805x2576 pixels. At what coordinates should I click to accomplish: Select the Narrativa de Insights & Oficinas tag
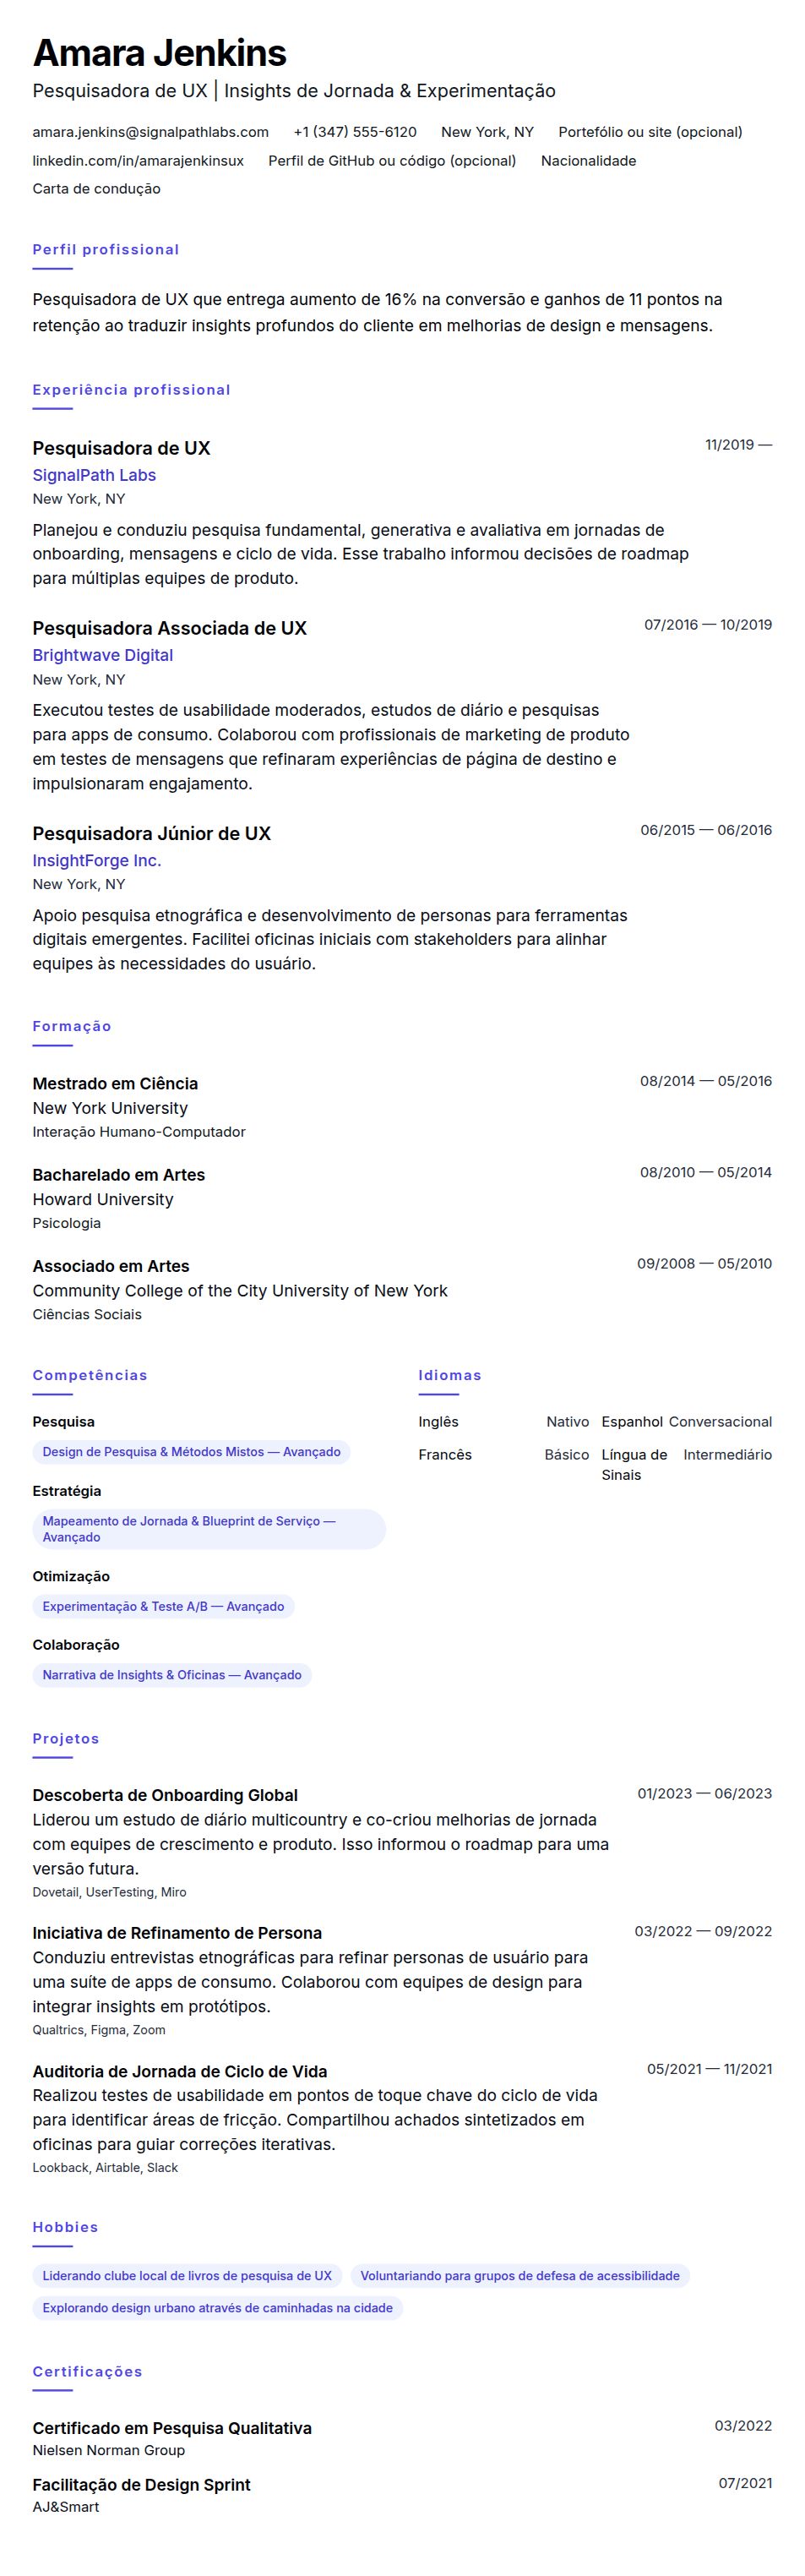tap(172, 1675)
